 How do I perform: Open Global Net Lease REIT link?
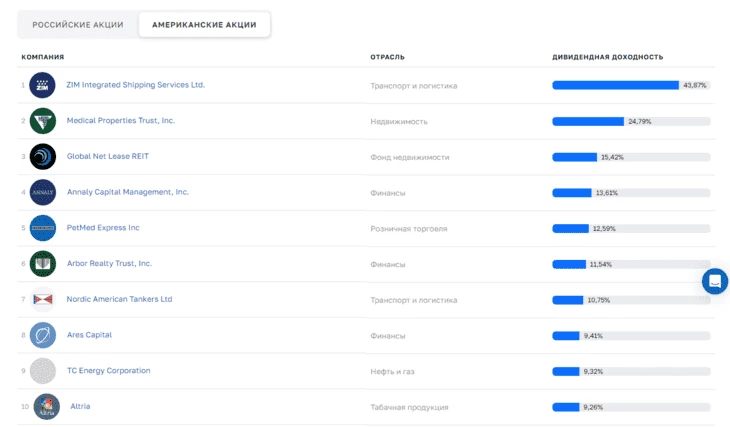(108, 156)
